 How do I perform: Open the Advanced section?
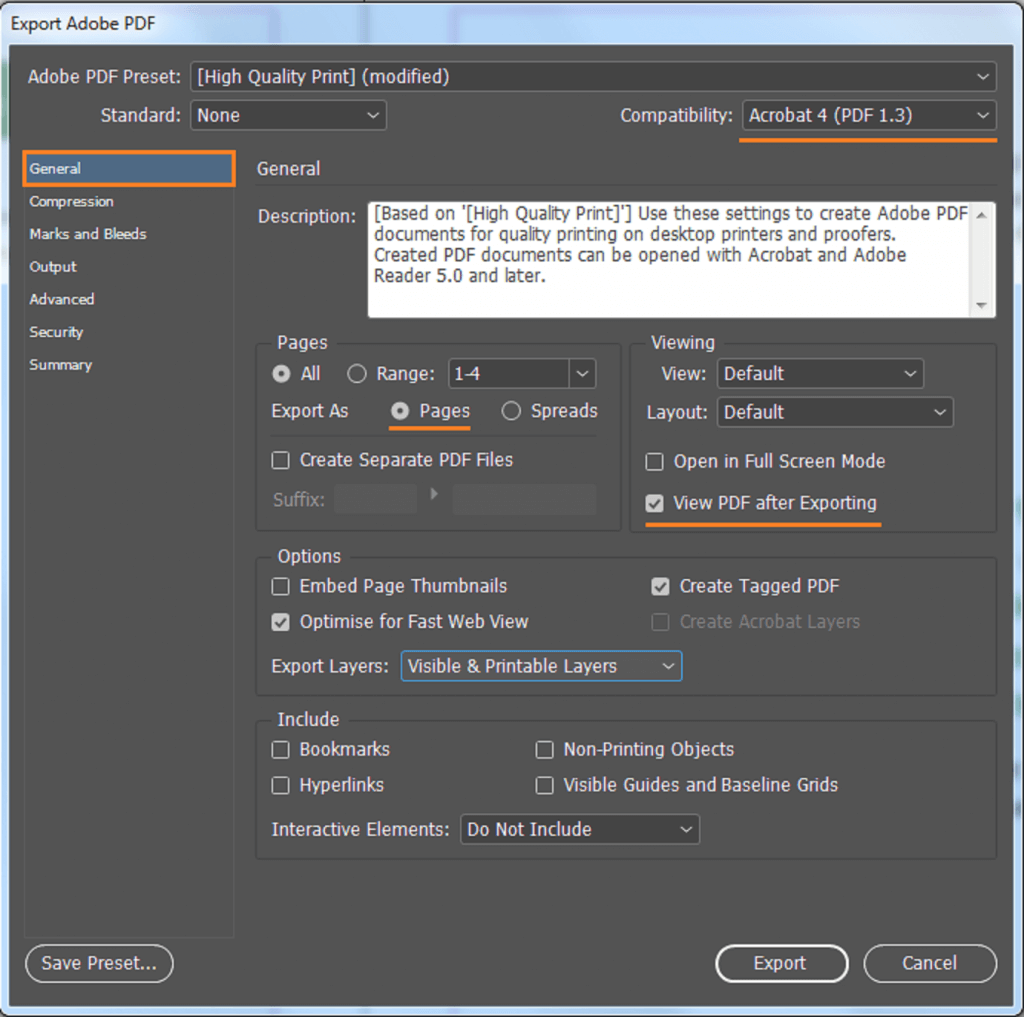(61, 299)
